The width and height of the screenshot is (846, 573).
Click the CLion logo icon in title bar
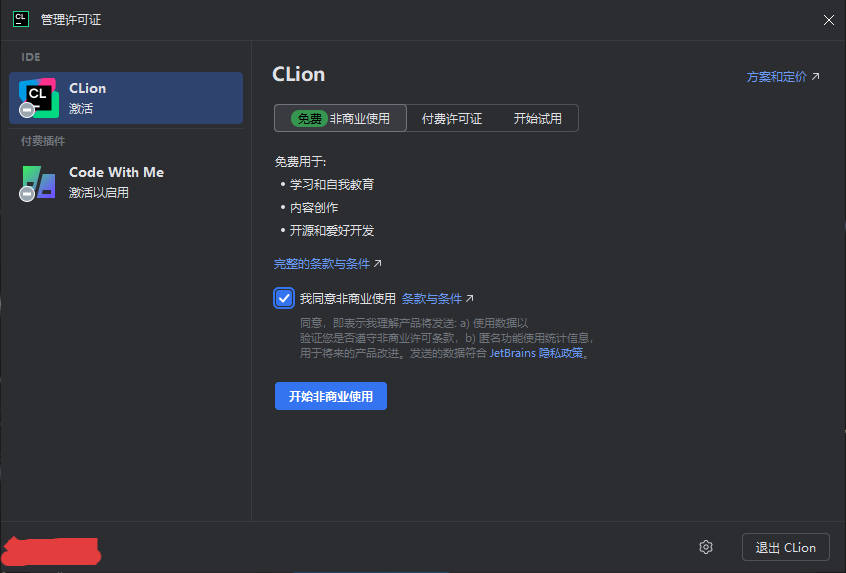[21, 19]
